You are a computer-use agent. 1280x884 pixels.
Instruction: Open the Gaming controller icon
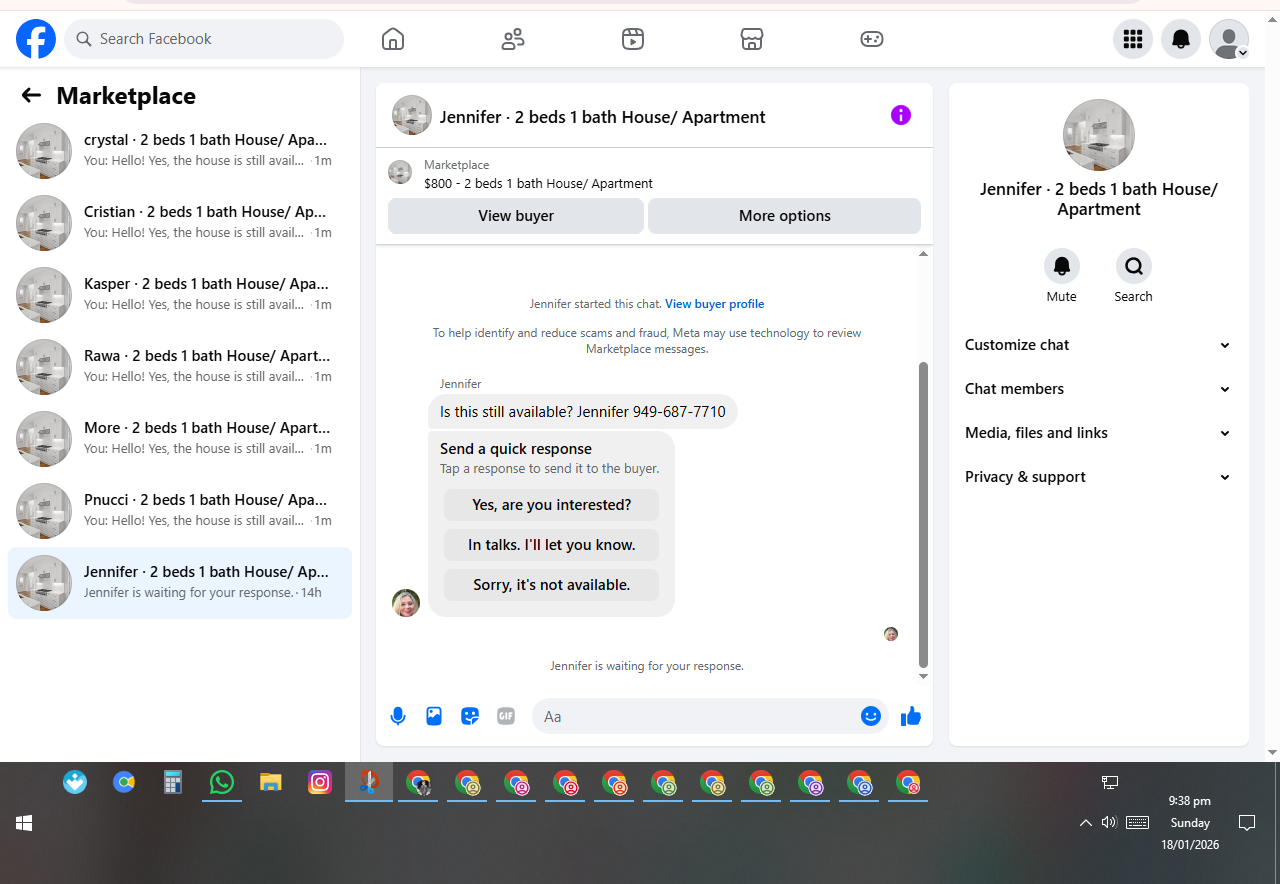tap(872, 39)
